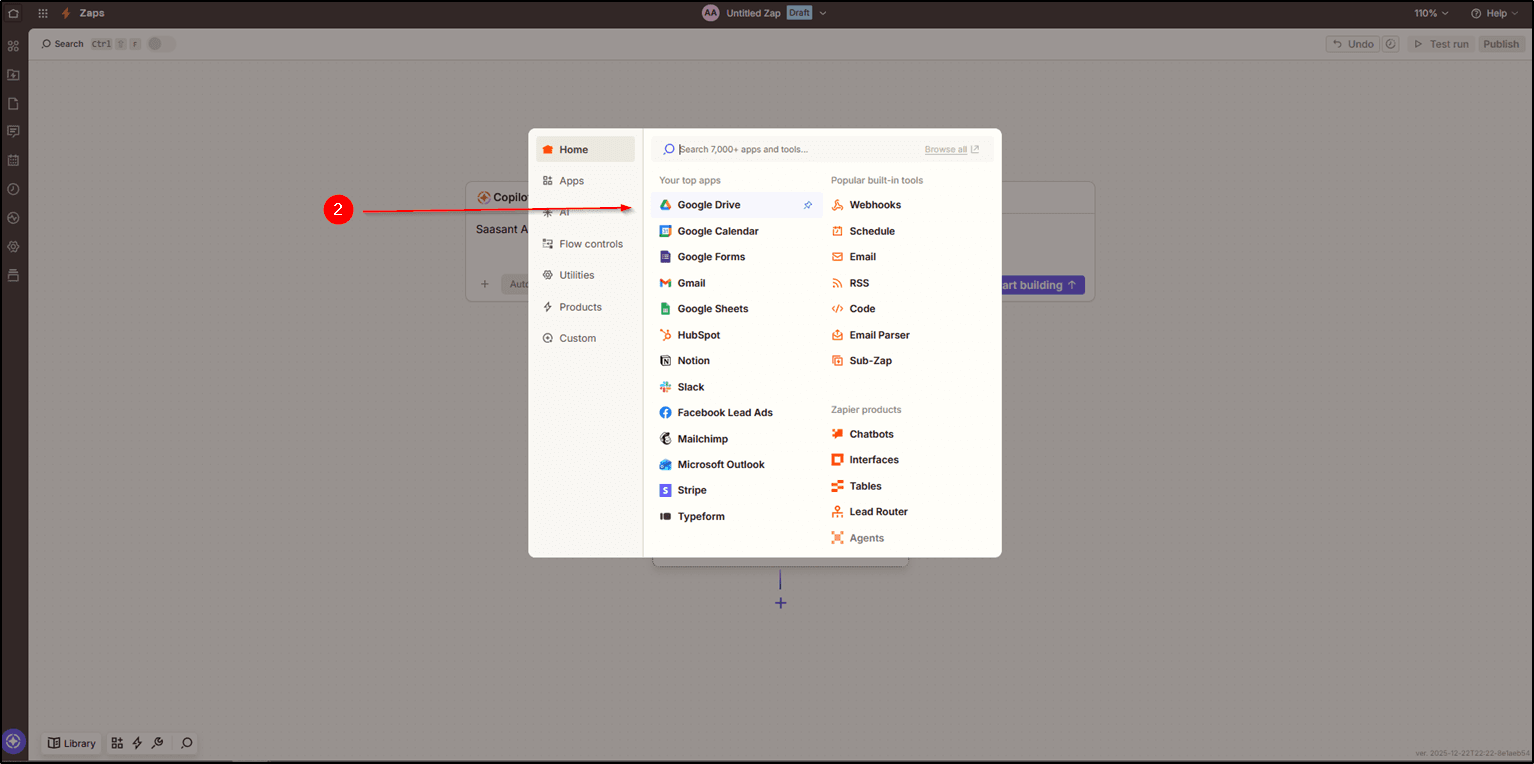
Task: Focus the Search 7,000+ apps input field
Action: tap(790, 149)
